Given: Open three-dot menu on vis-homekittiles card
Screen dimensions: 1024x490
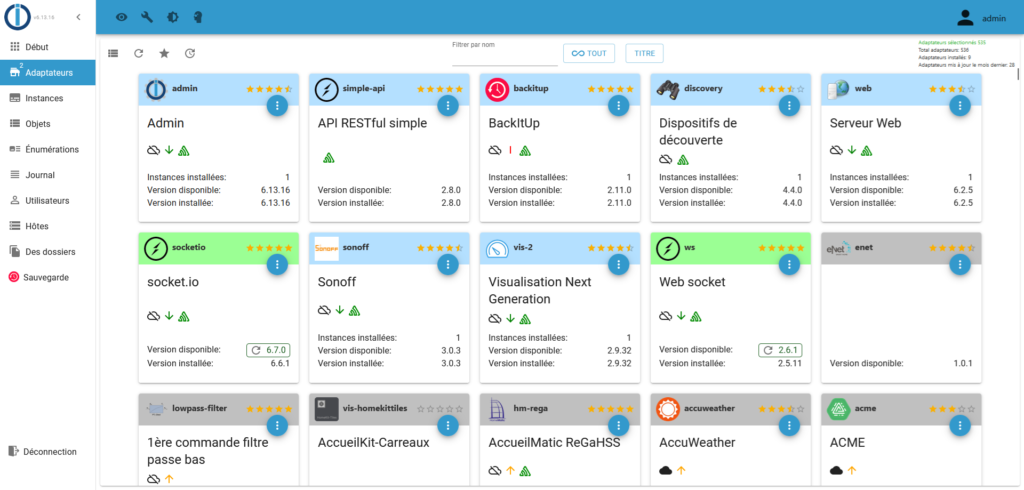Looking at the screenshot, I should [x=447, y=425].
